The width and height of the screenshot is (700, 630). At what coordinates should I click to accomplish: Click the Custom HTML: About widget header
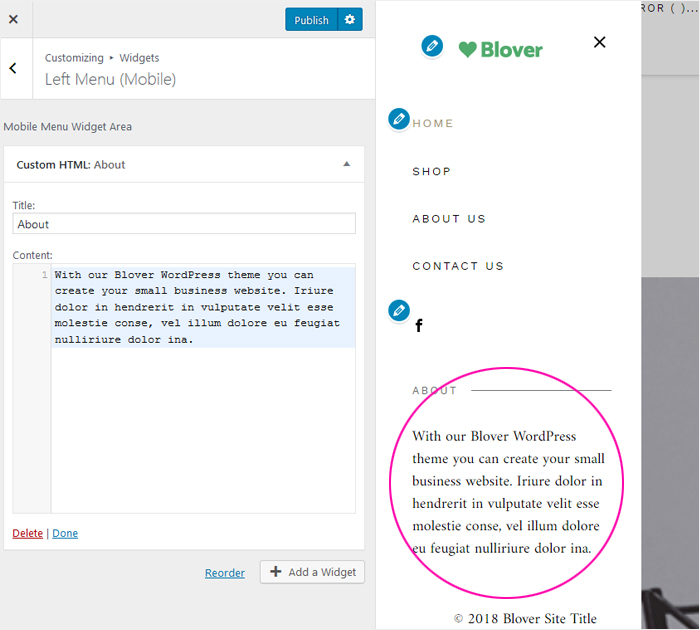click(x=184, y=164)
